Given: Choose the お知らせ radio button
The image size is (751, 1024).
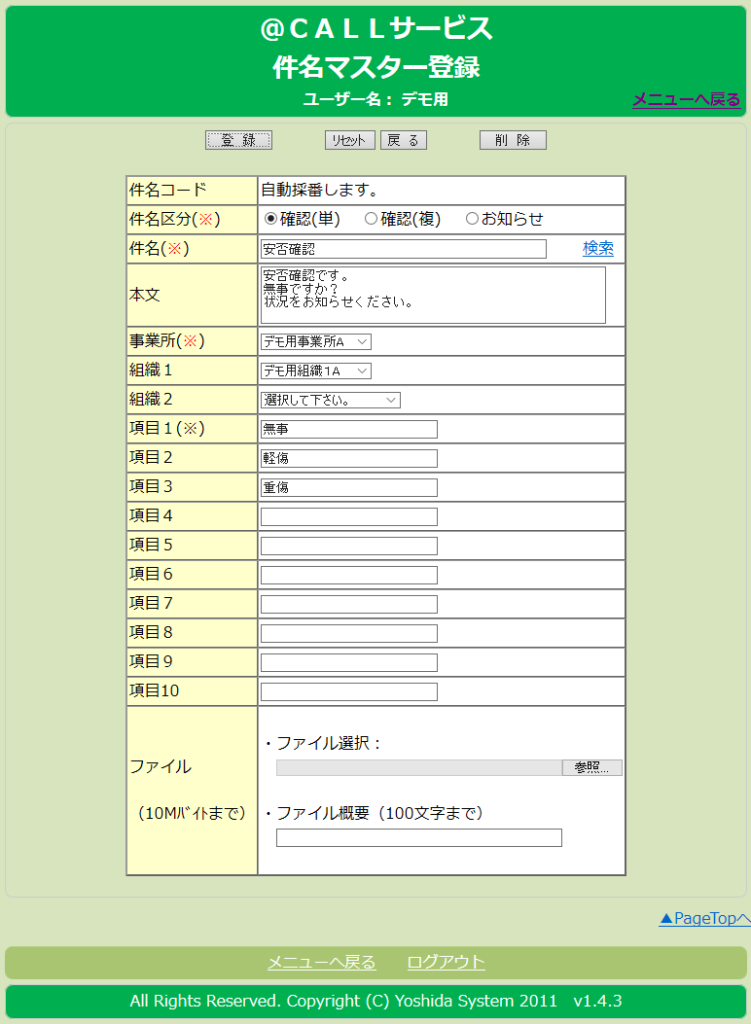Looking at the screenshot, I should pos(472,219).
